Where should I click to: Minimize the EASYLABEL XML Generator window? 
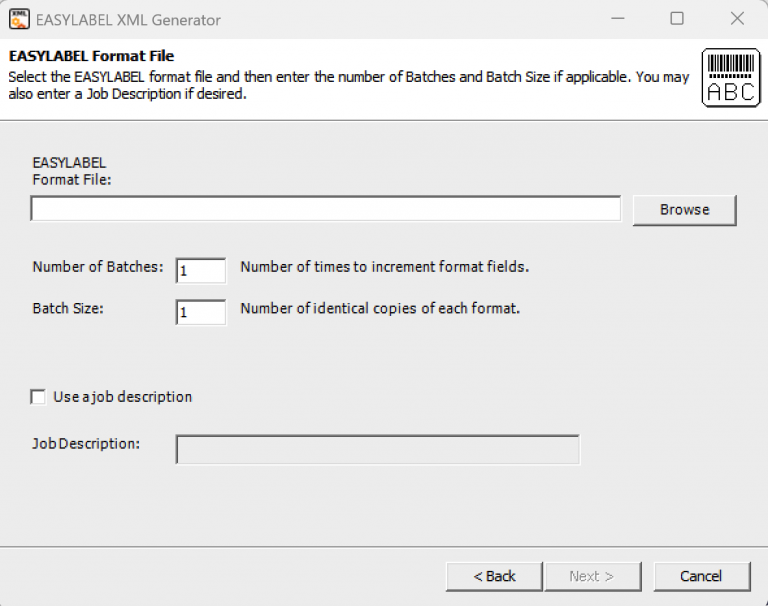[617, 19]
